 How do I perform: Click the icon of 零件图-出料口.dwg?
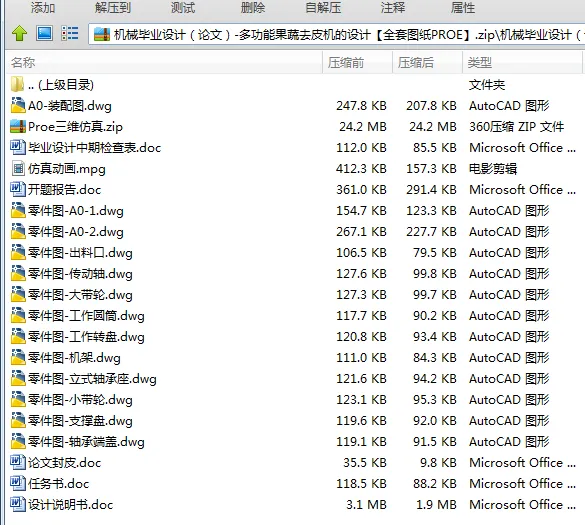click(x=18, y=252)
